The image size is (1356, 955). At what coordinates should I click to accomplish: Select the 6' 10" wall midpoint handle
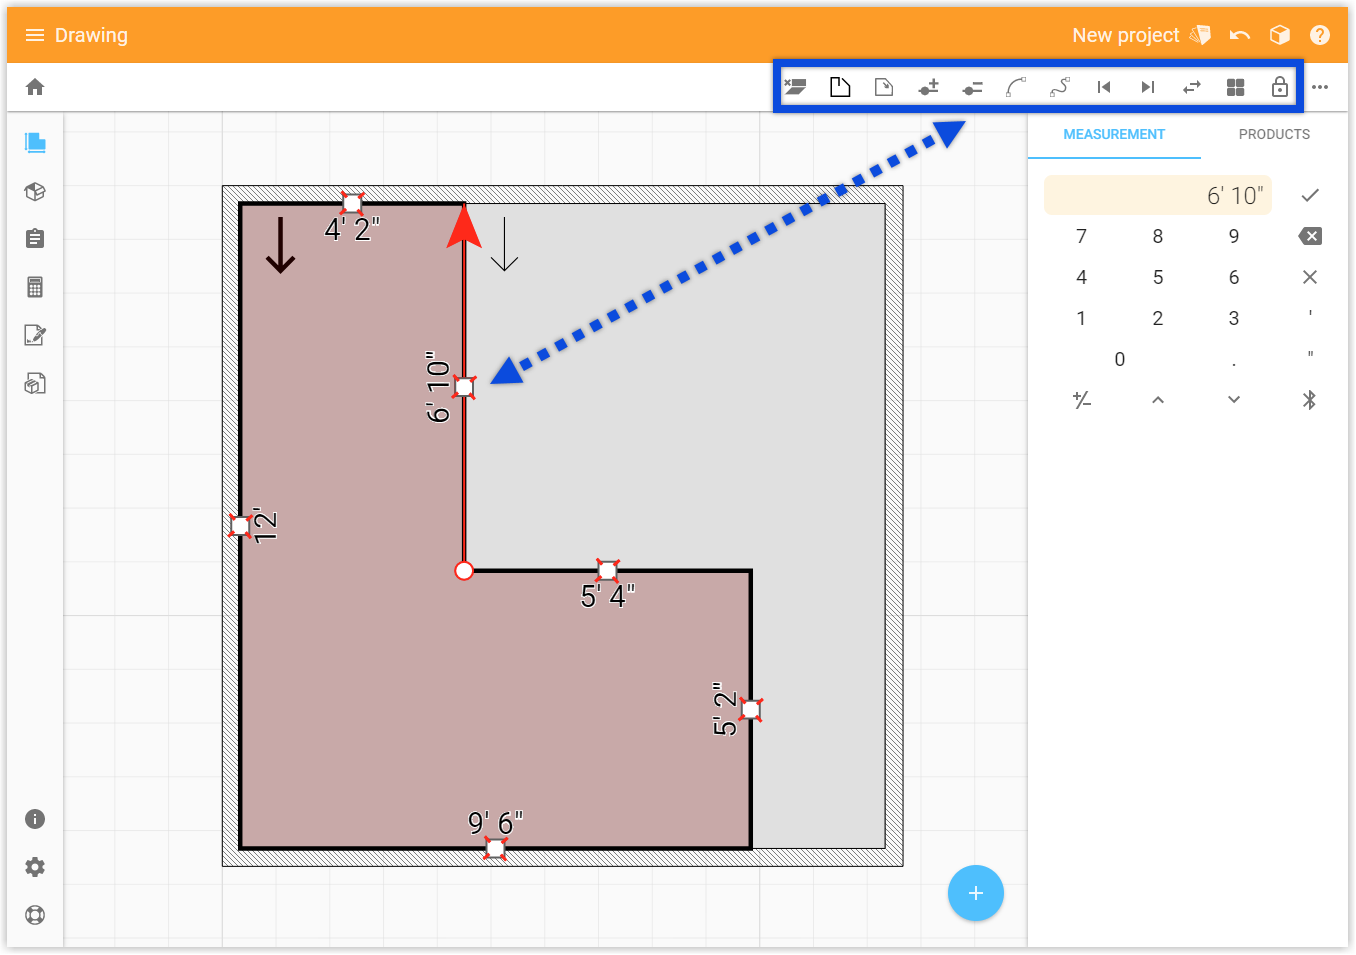464,387
